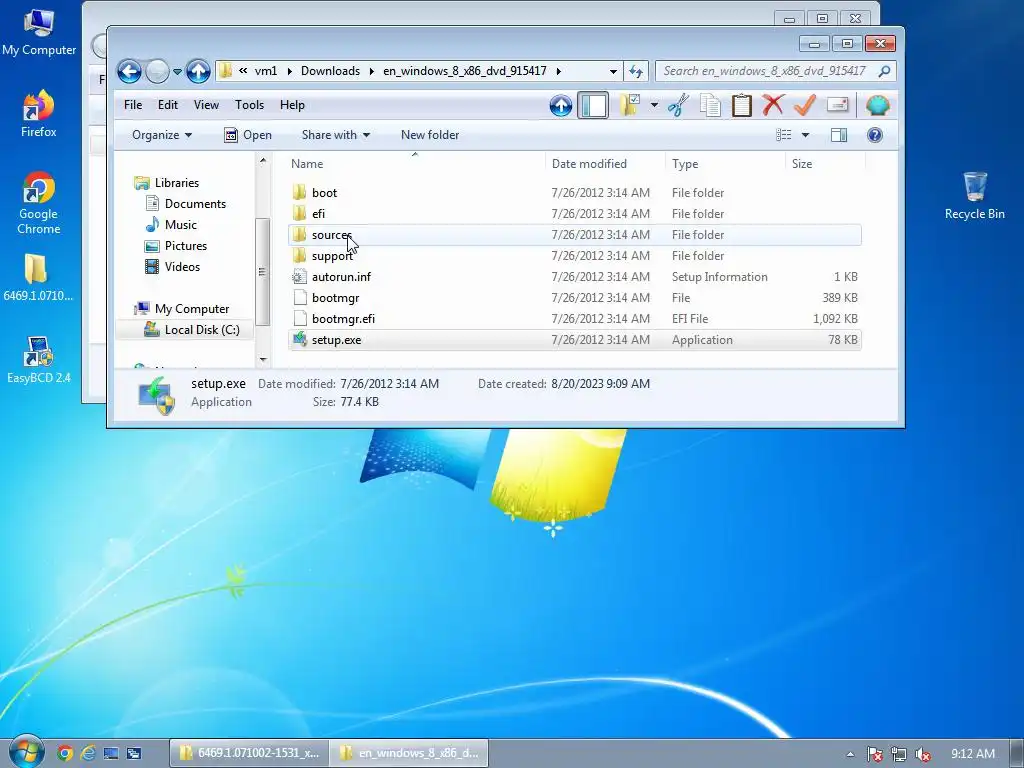The width and height of the screenshot is (1024, 768).
Task: Click the Cut scissors icon
Action: [x=679, y=105]
